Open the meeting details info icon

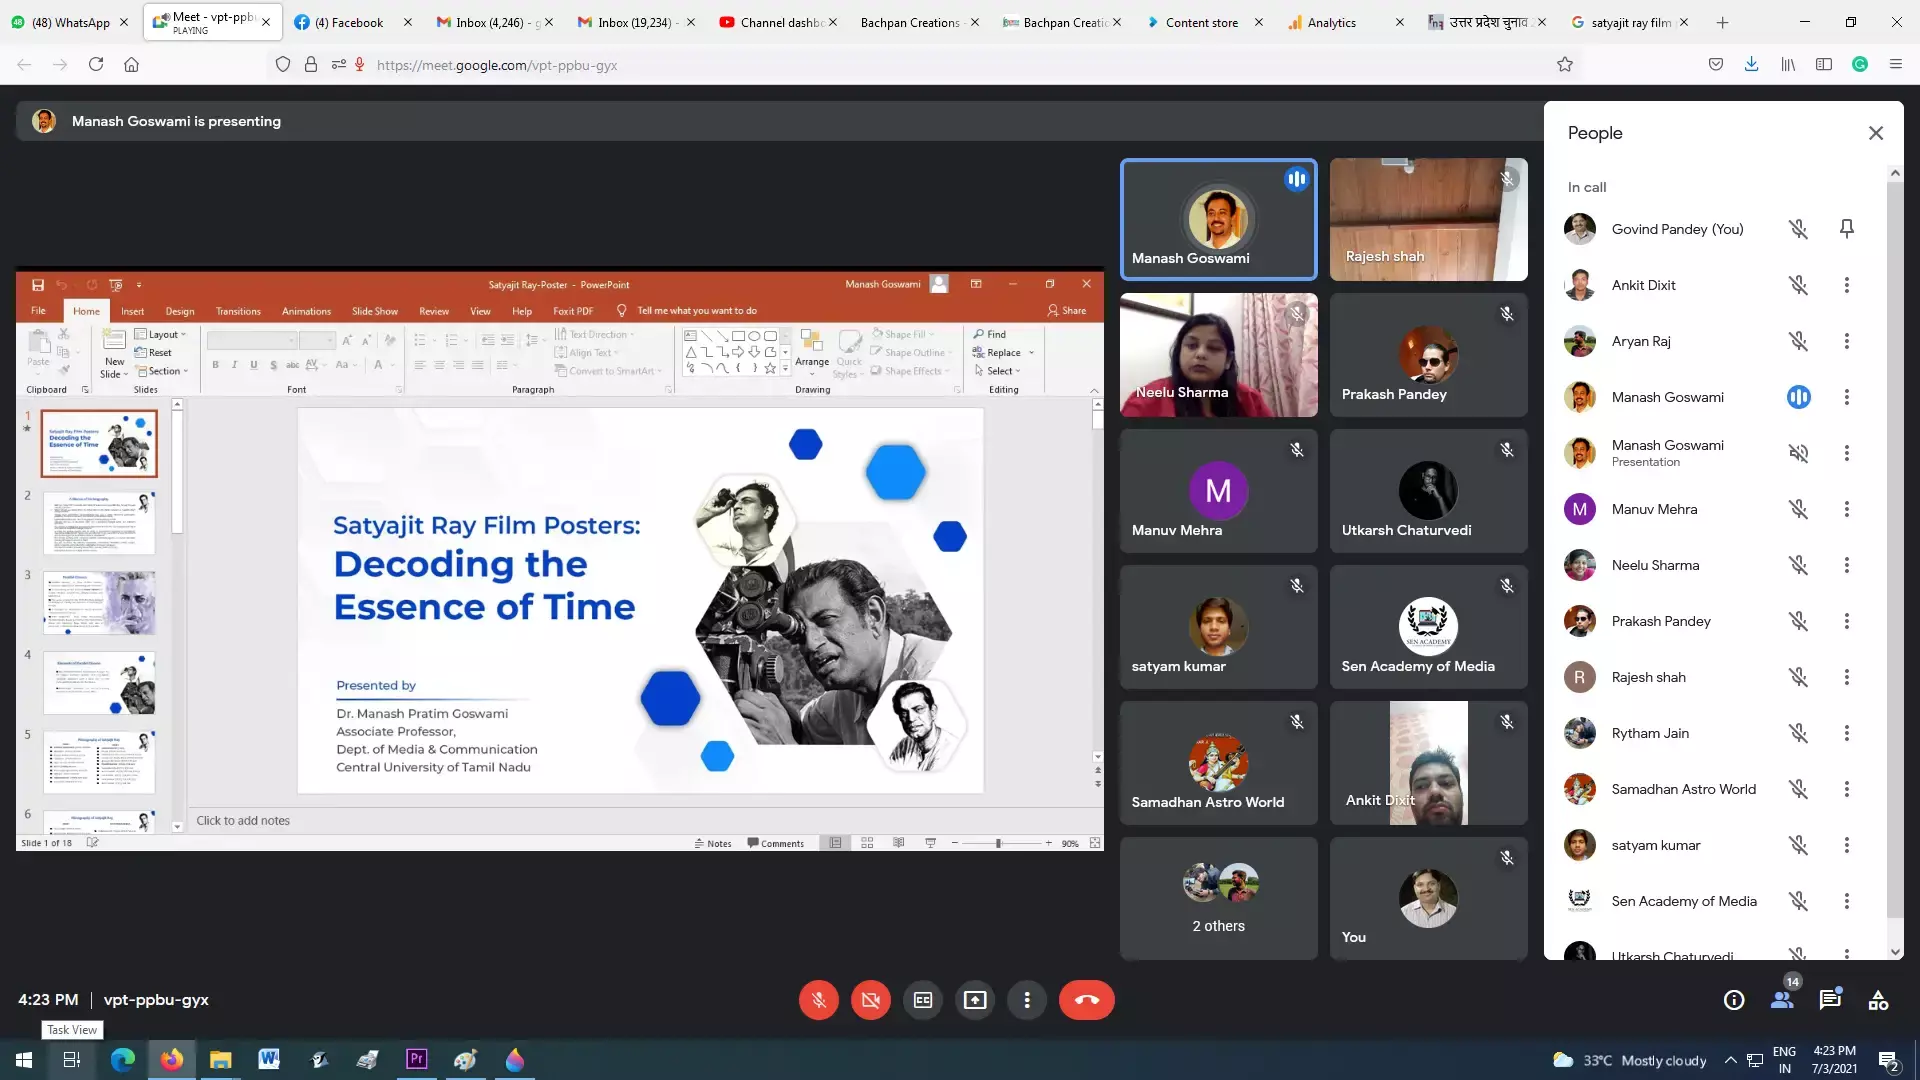(x=1734, y=1000)
